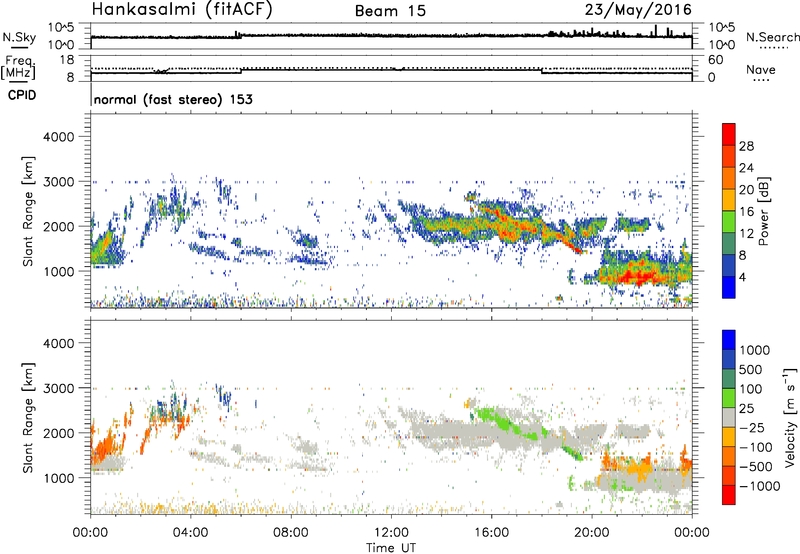Click the 'Power [dB]' colorbar label

[x=763, y=211]
